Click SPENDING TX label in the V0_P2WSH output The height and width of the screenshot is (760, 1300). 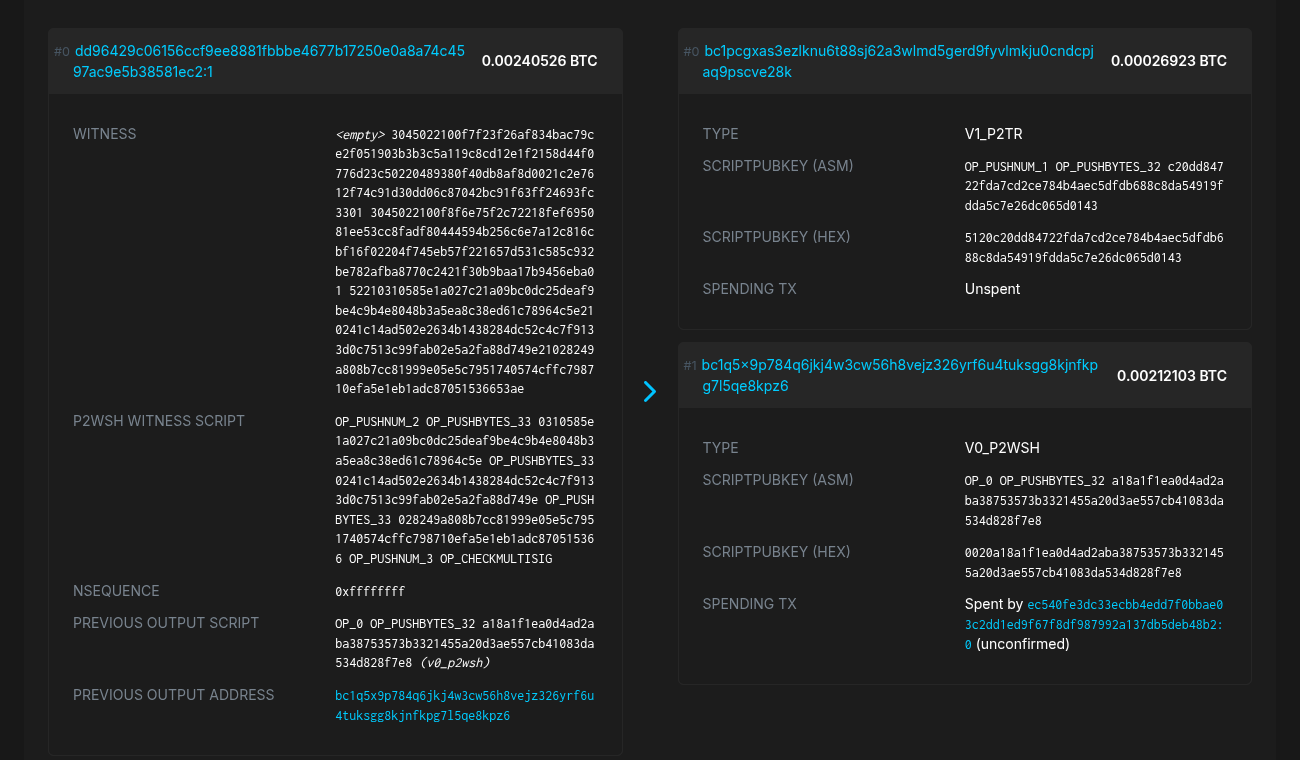tap(752, 604)
